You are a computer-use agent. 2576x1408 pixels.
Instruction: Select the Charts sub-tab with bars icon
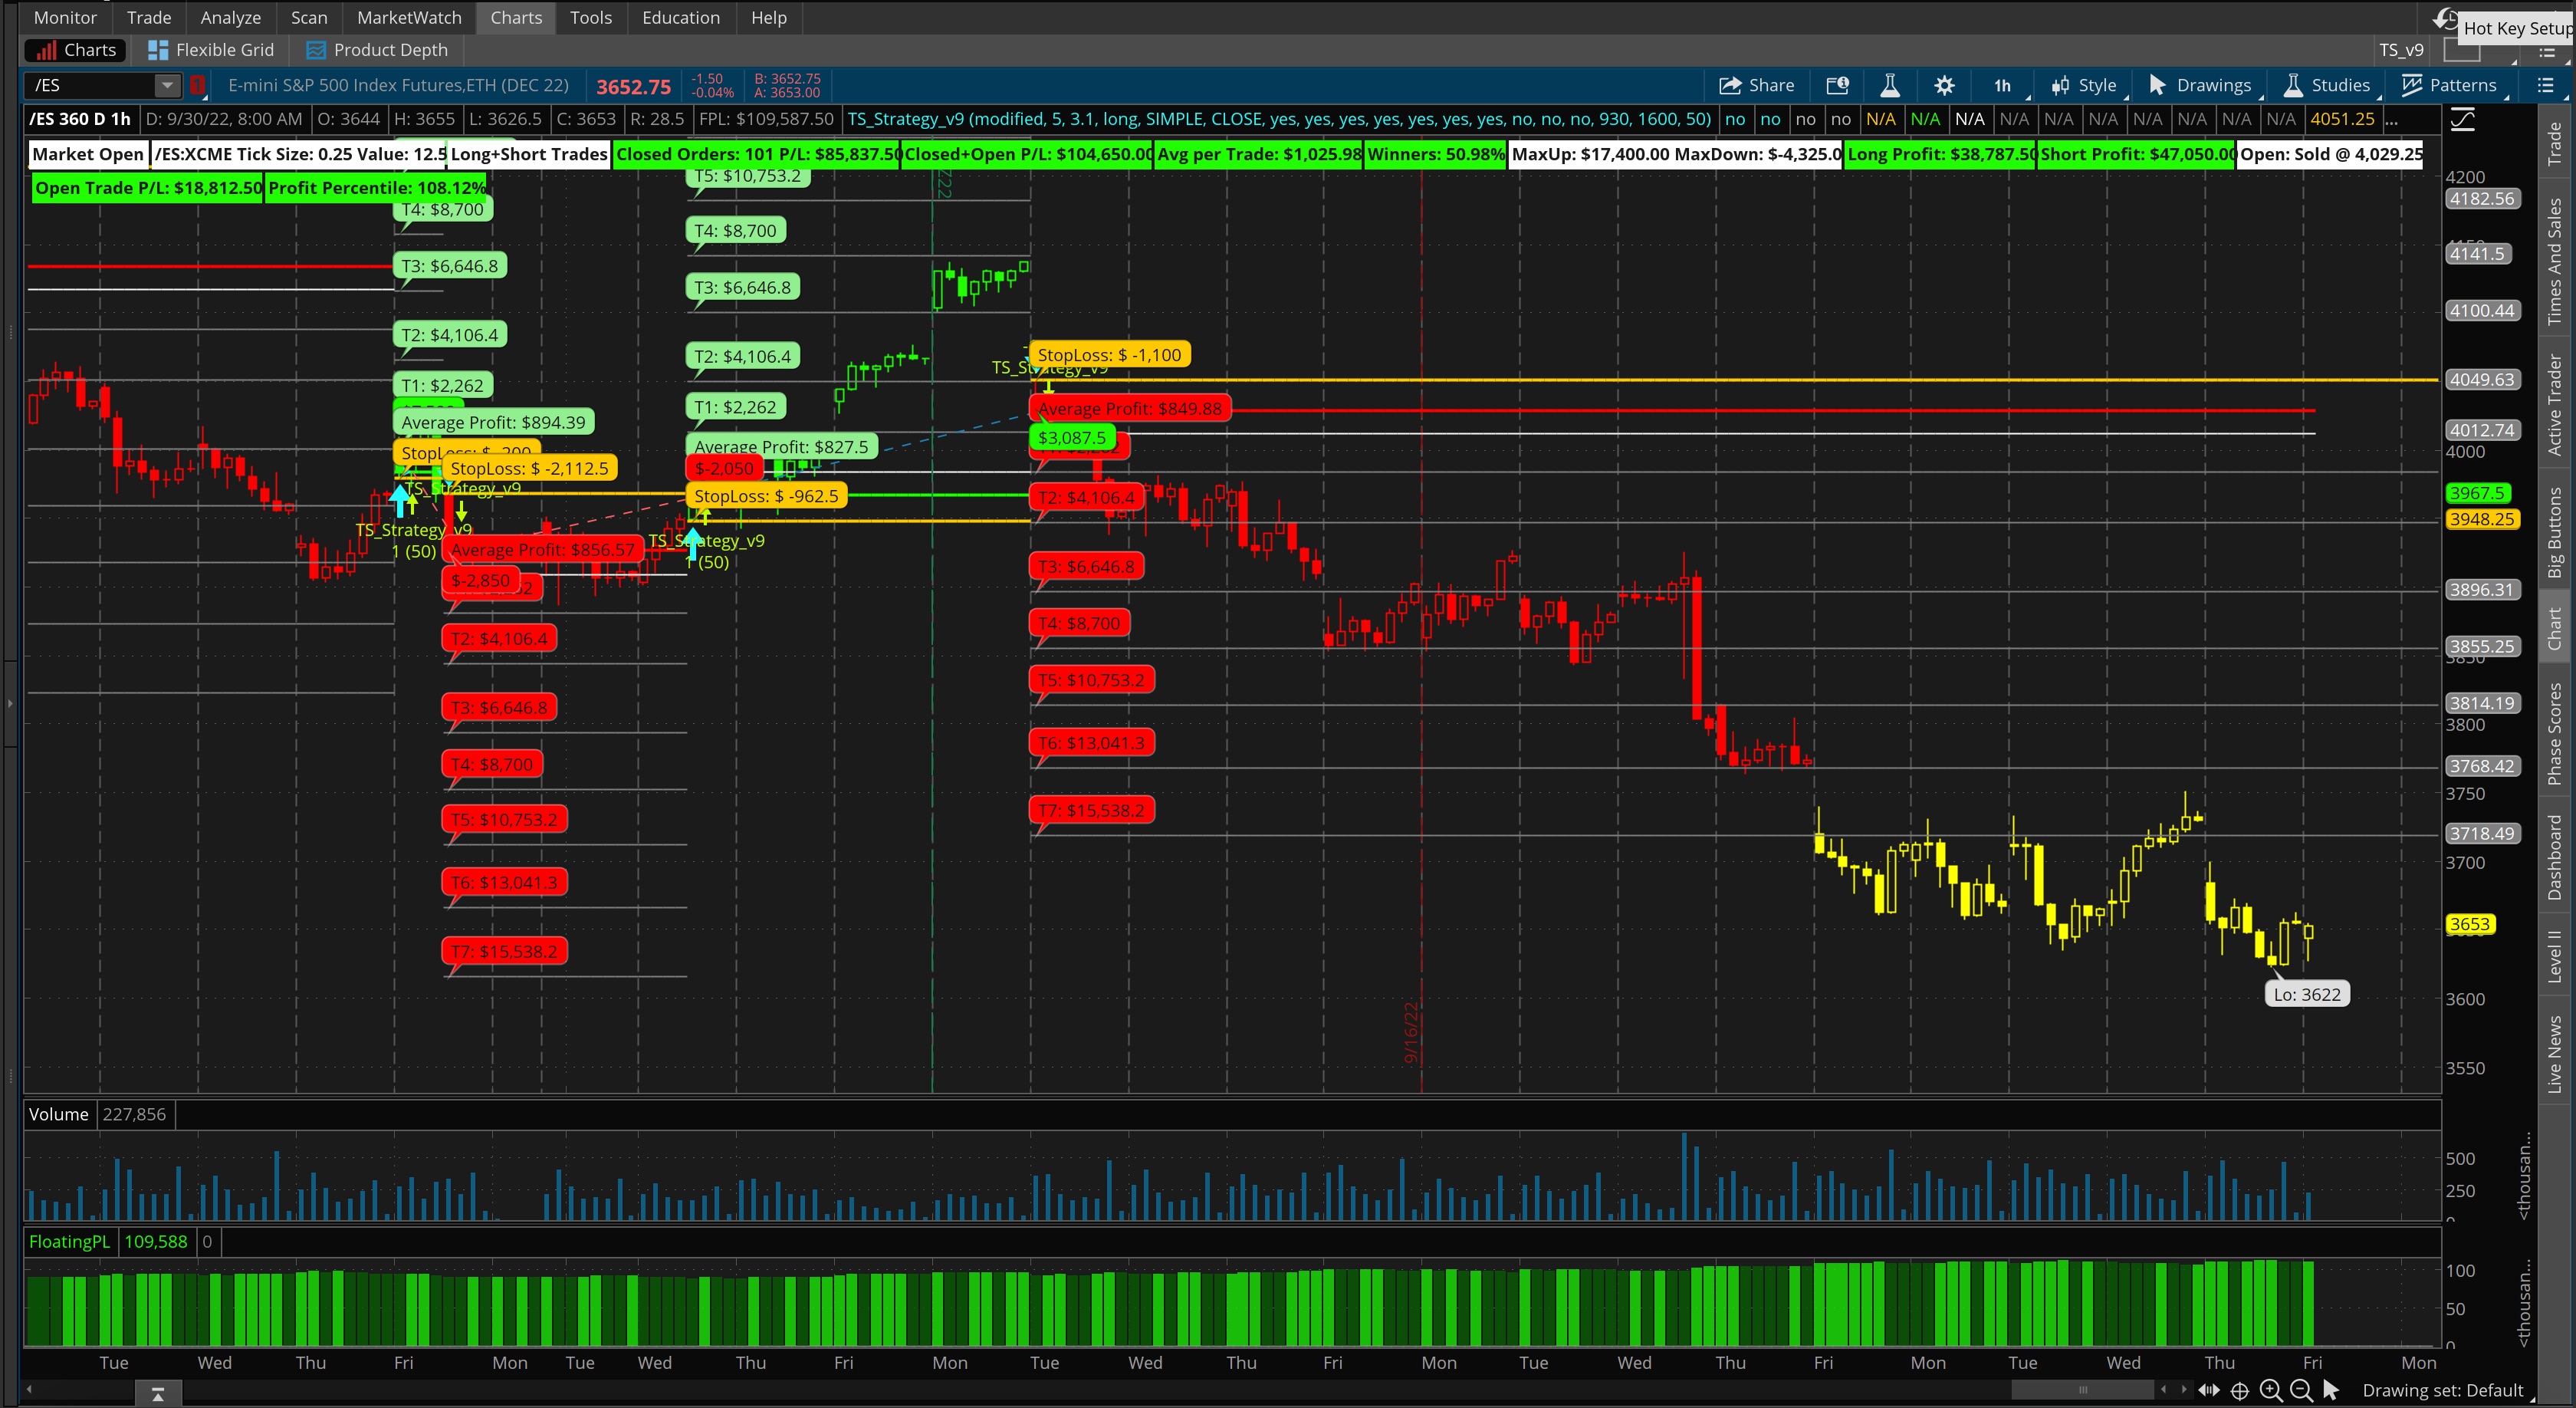point(76,50)
